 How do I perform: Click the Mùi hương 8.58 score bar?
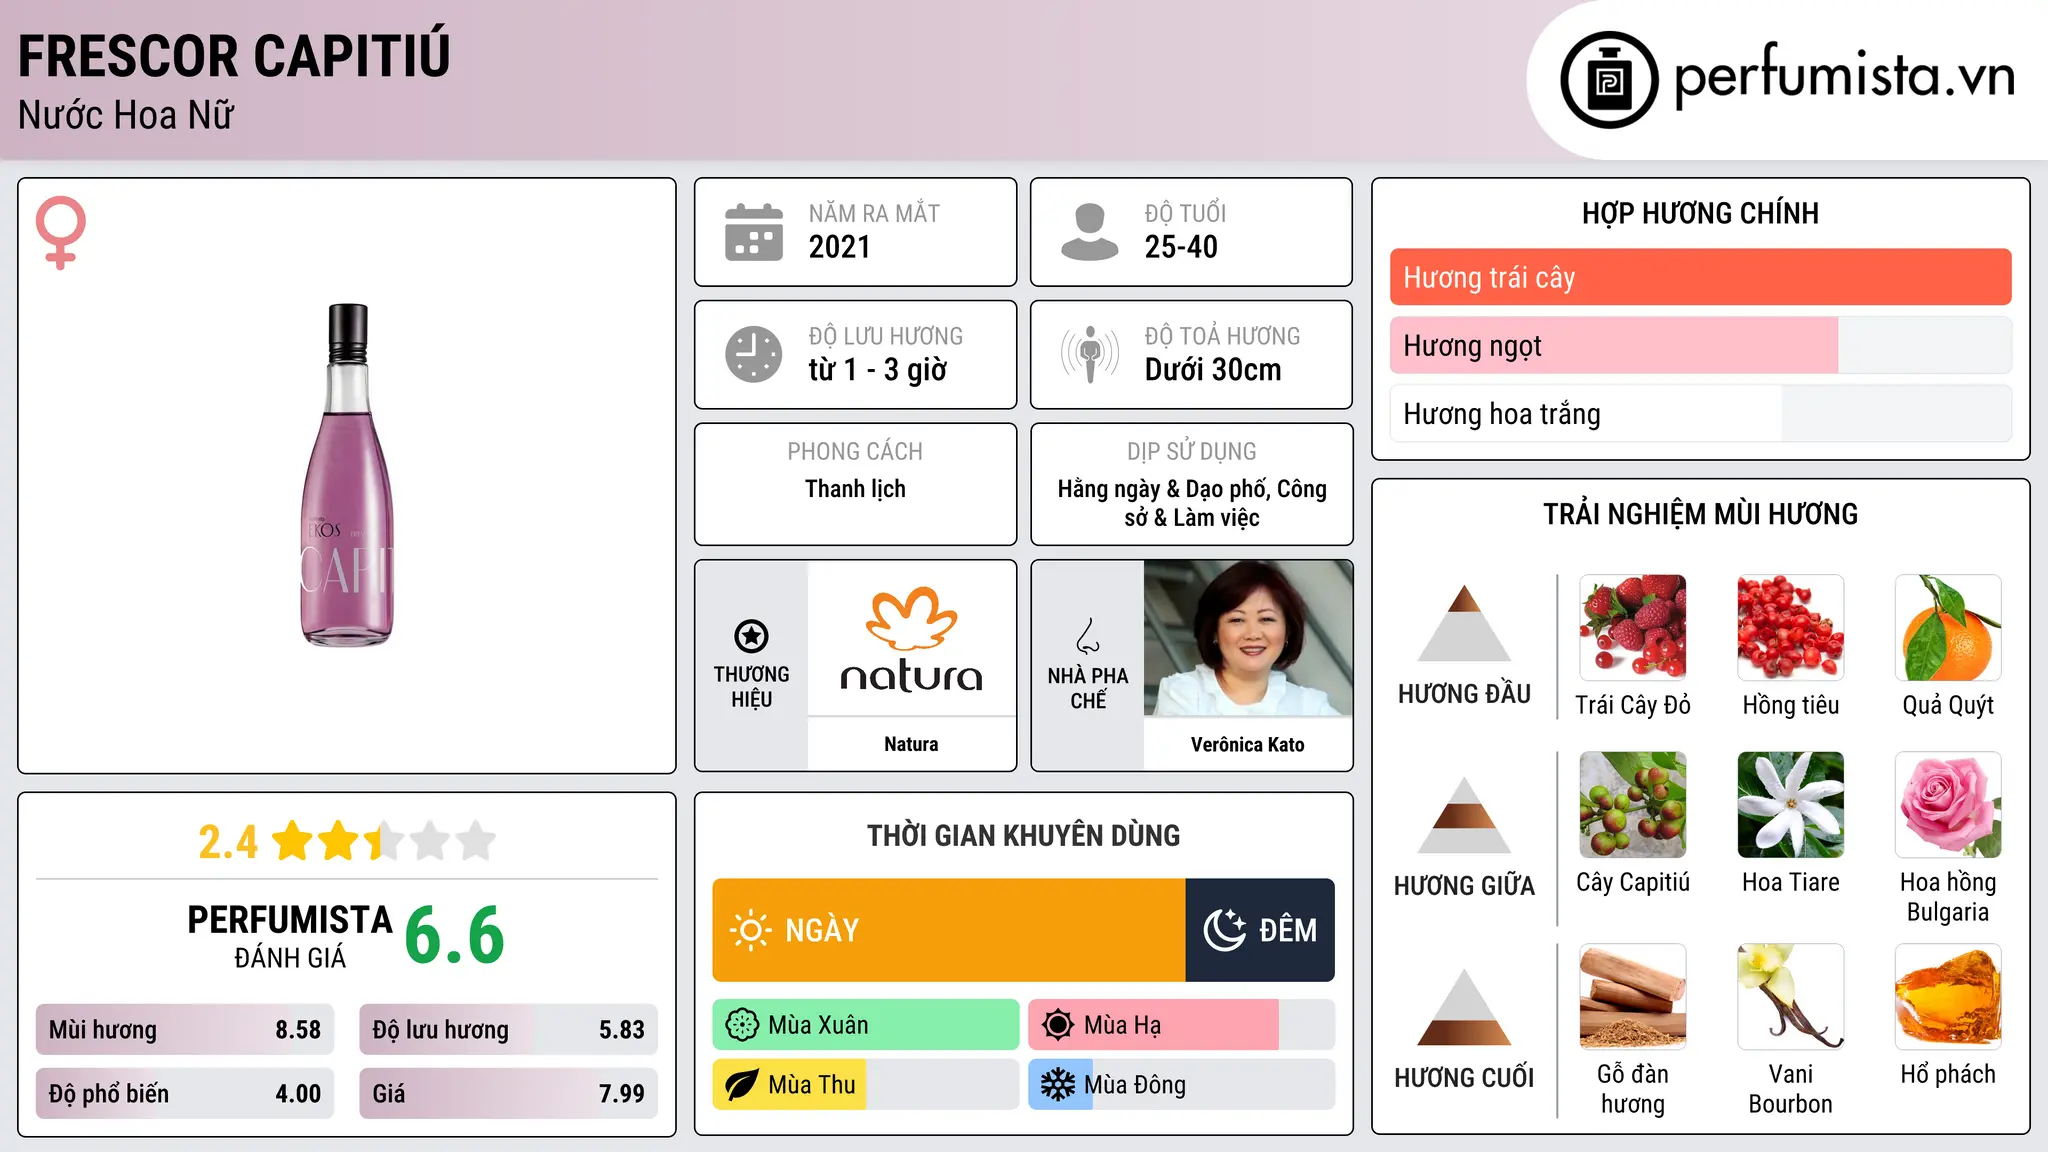tap(185, 1030)
